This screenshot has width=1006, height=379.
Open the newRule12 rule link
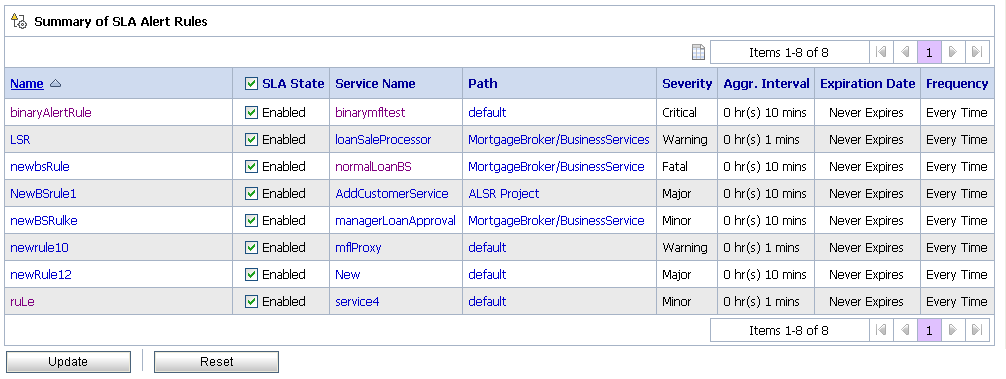click(41, 274)
